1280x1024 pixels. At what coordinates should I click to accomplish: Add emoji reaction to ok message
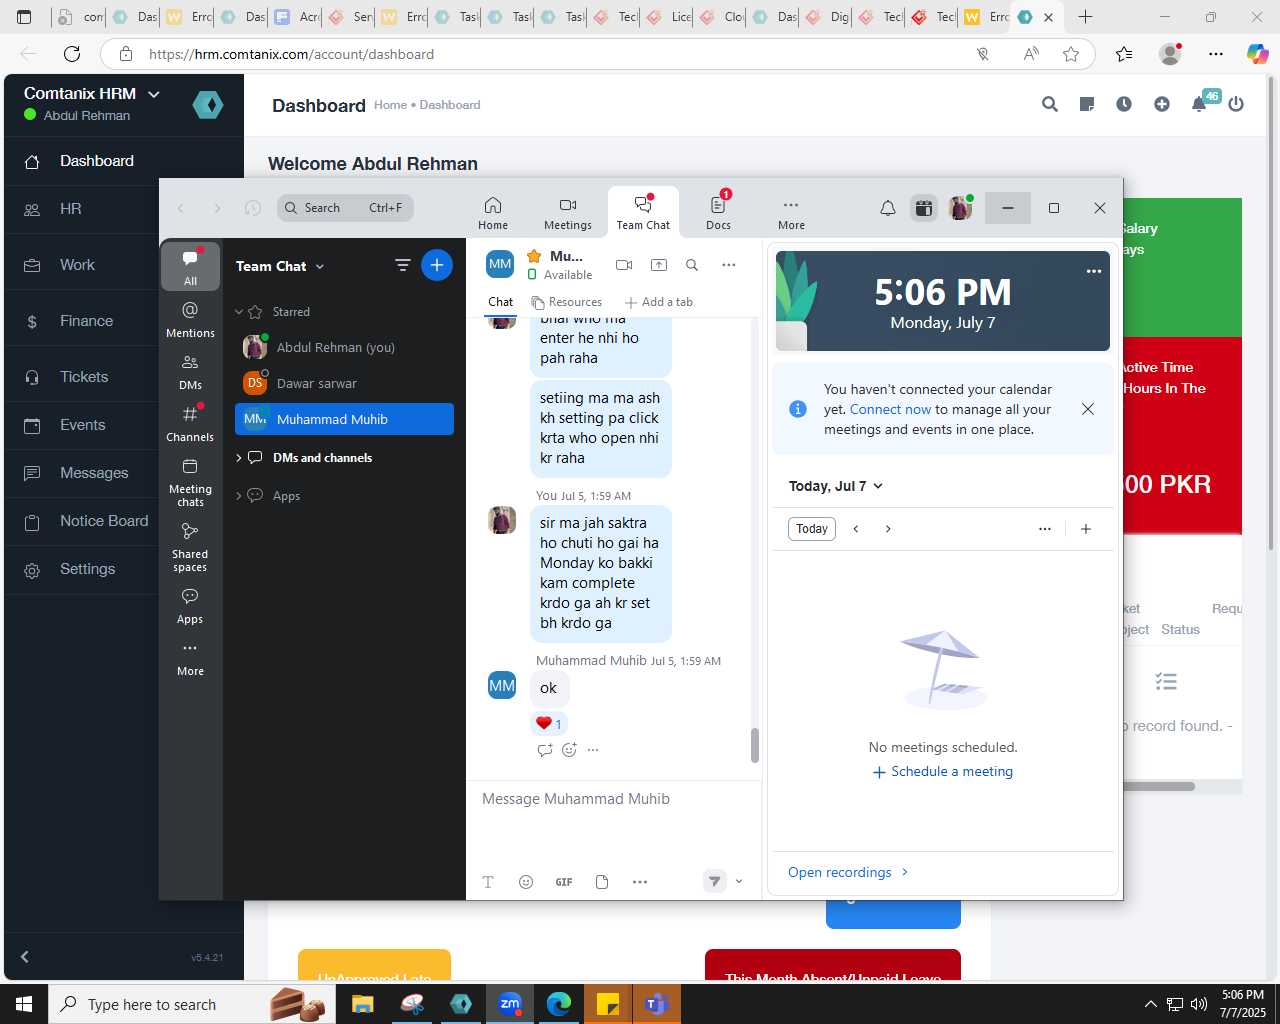[569, 750]
